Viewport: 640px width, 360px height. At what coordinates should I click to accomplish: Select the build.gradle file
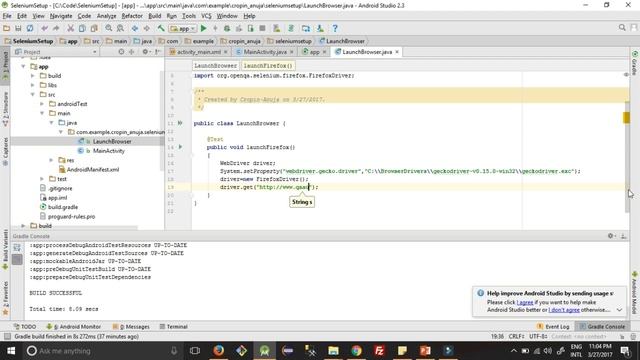point(62,207)
